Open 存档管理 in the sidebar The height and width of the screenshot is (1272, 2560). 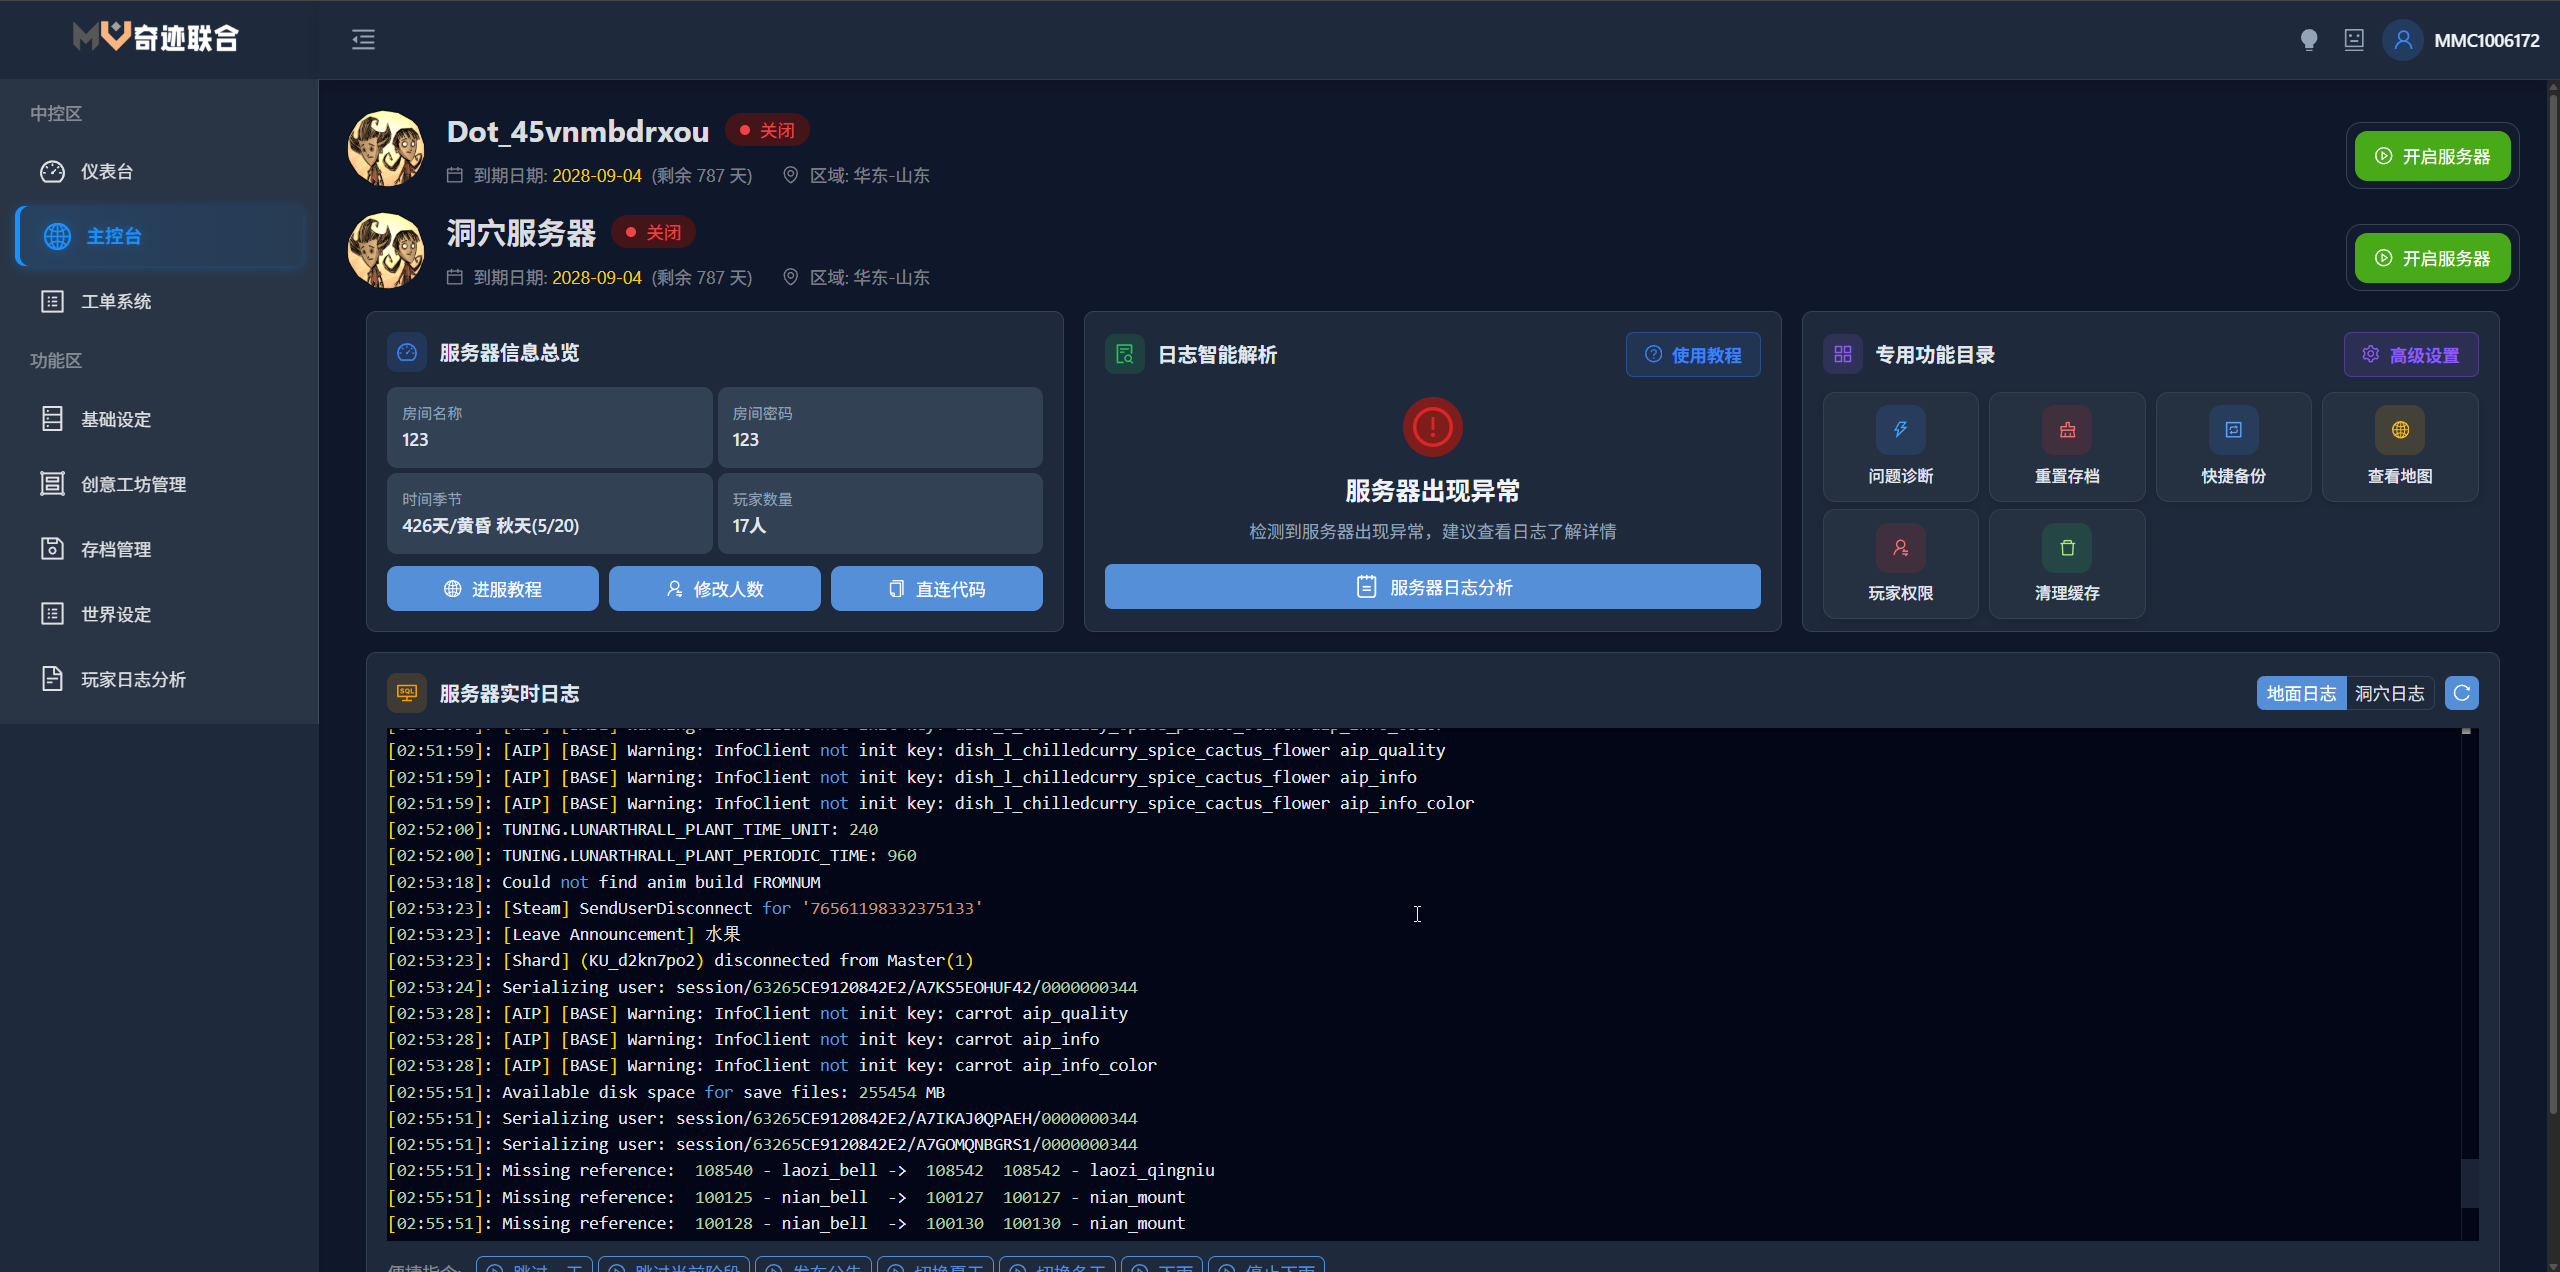point(160,550)
